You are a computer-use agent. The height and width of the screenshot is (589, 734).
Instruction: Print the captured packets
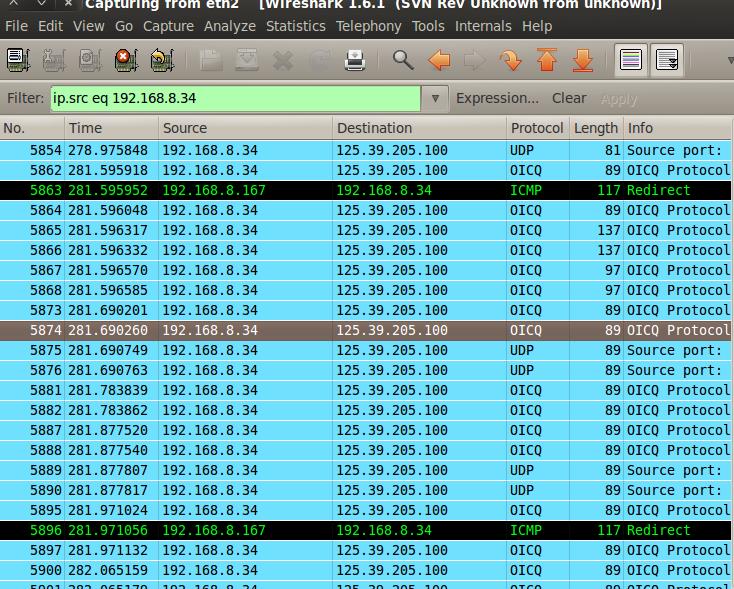coord(355,60)
